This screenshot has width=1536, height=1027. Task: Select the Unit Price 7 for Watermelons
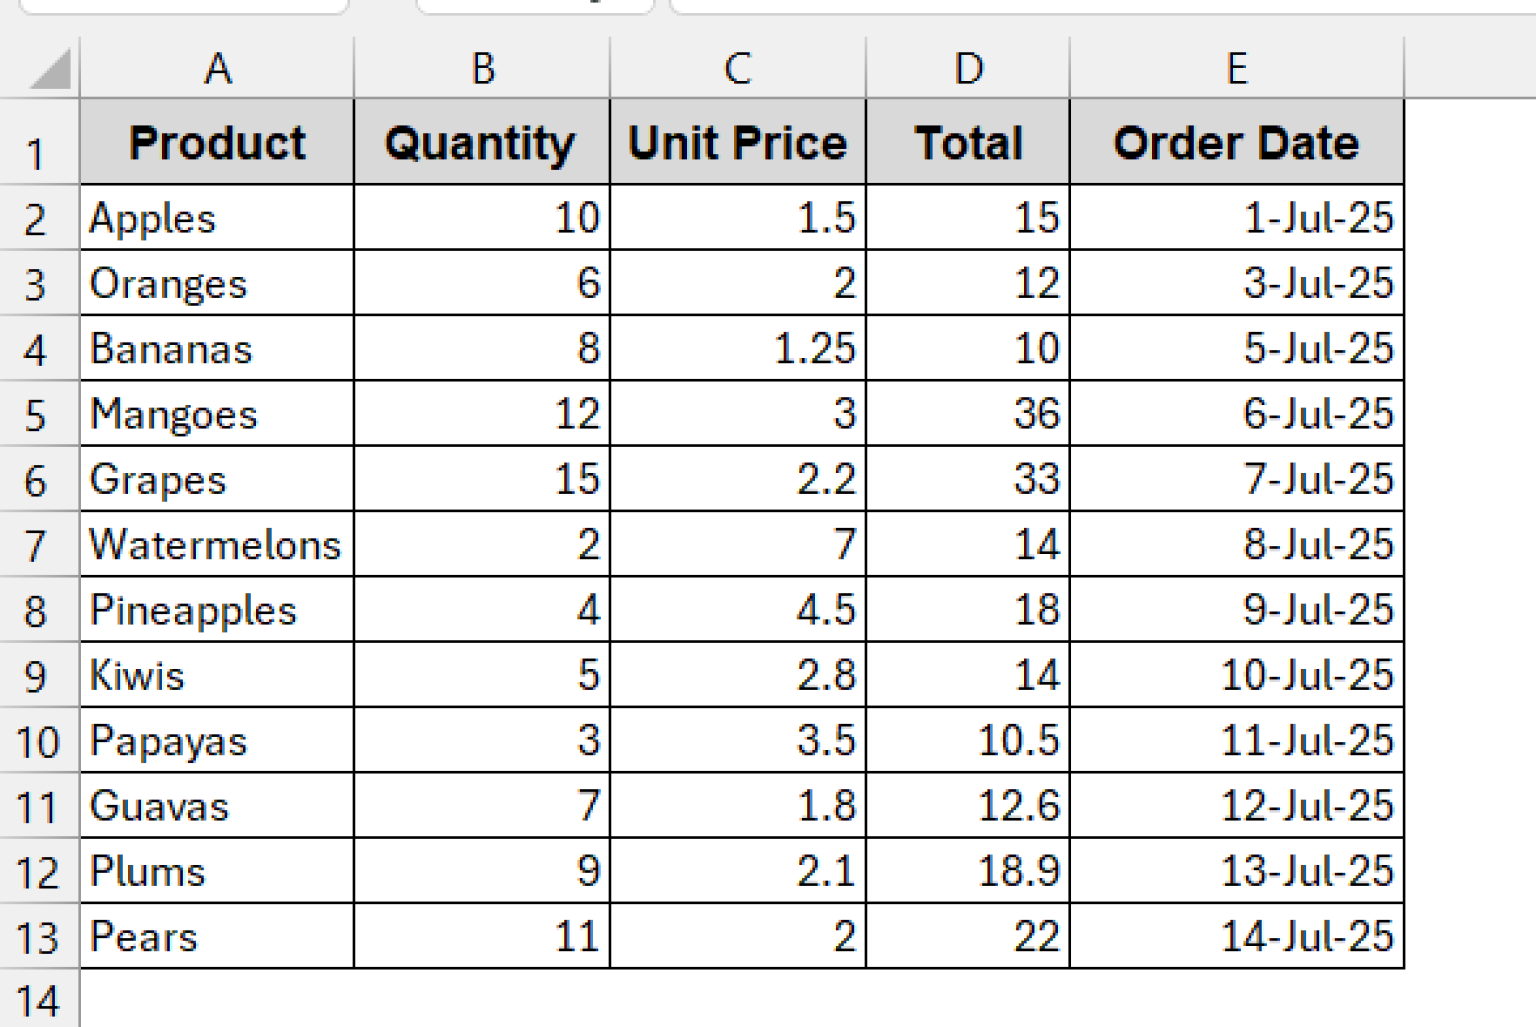point(737,545)
